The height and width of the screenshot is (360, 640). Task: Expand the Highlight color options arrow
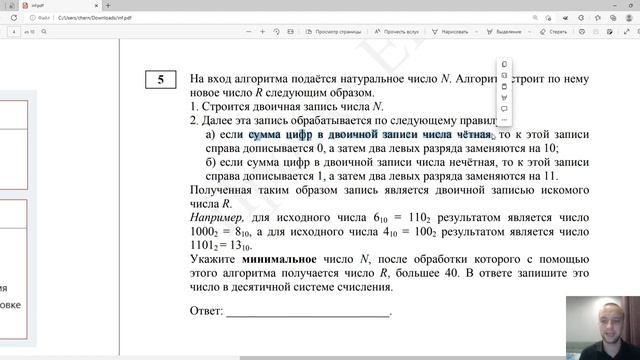[530, 31]
